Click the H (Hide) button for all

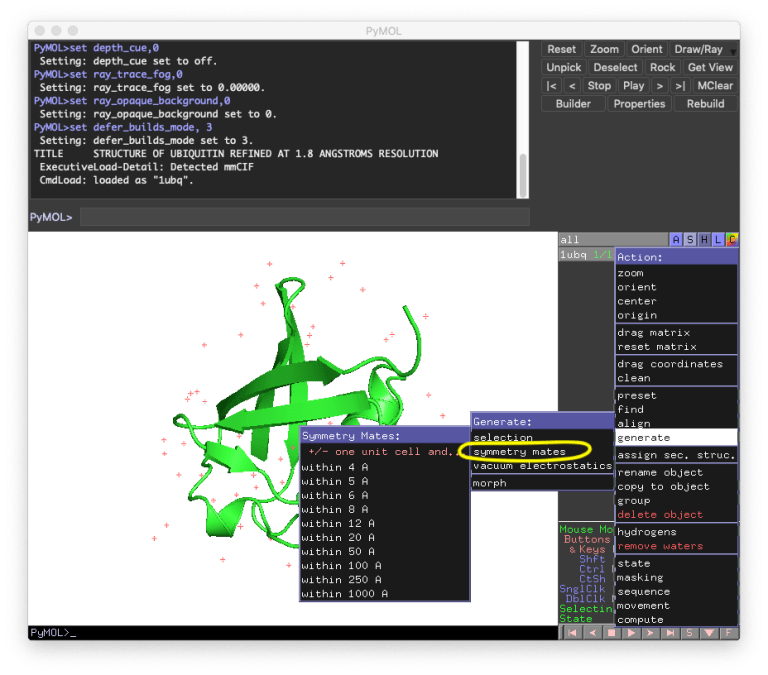click(704, 240)
